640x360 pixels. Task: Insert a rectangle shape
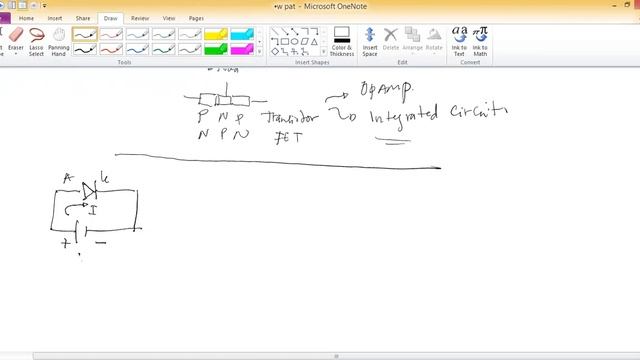tap(285, 41)
